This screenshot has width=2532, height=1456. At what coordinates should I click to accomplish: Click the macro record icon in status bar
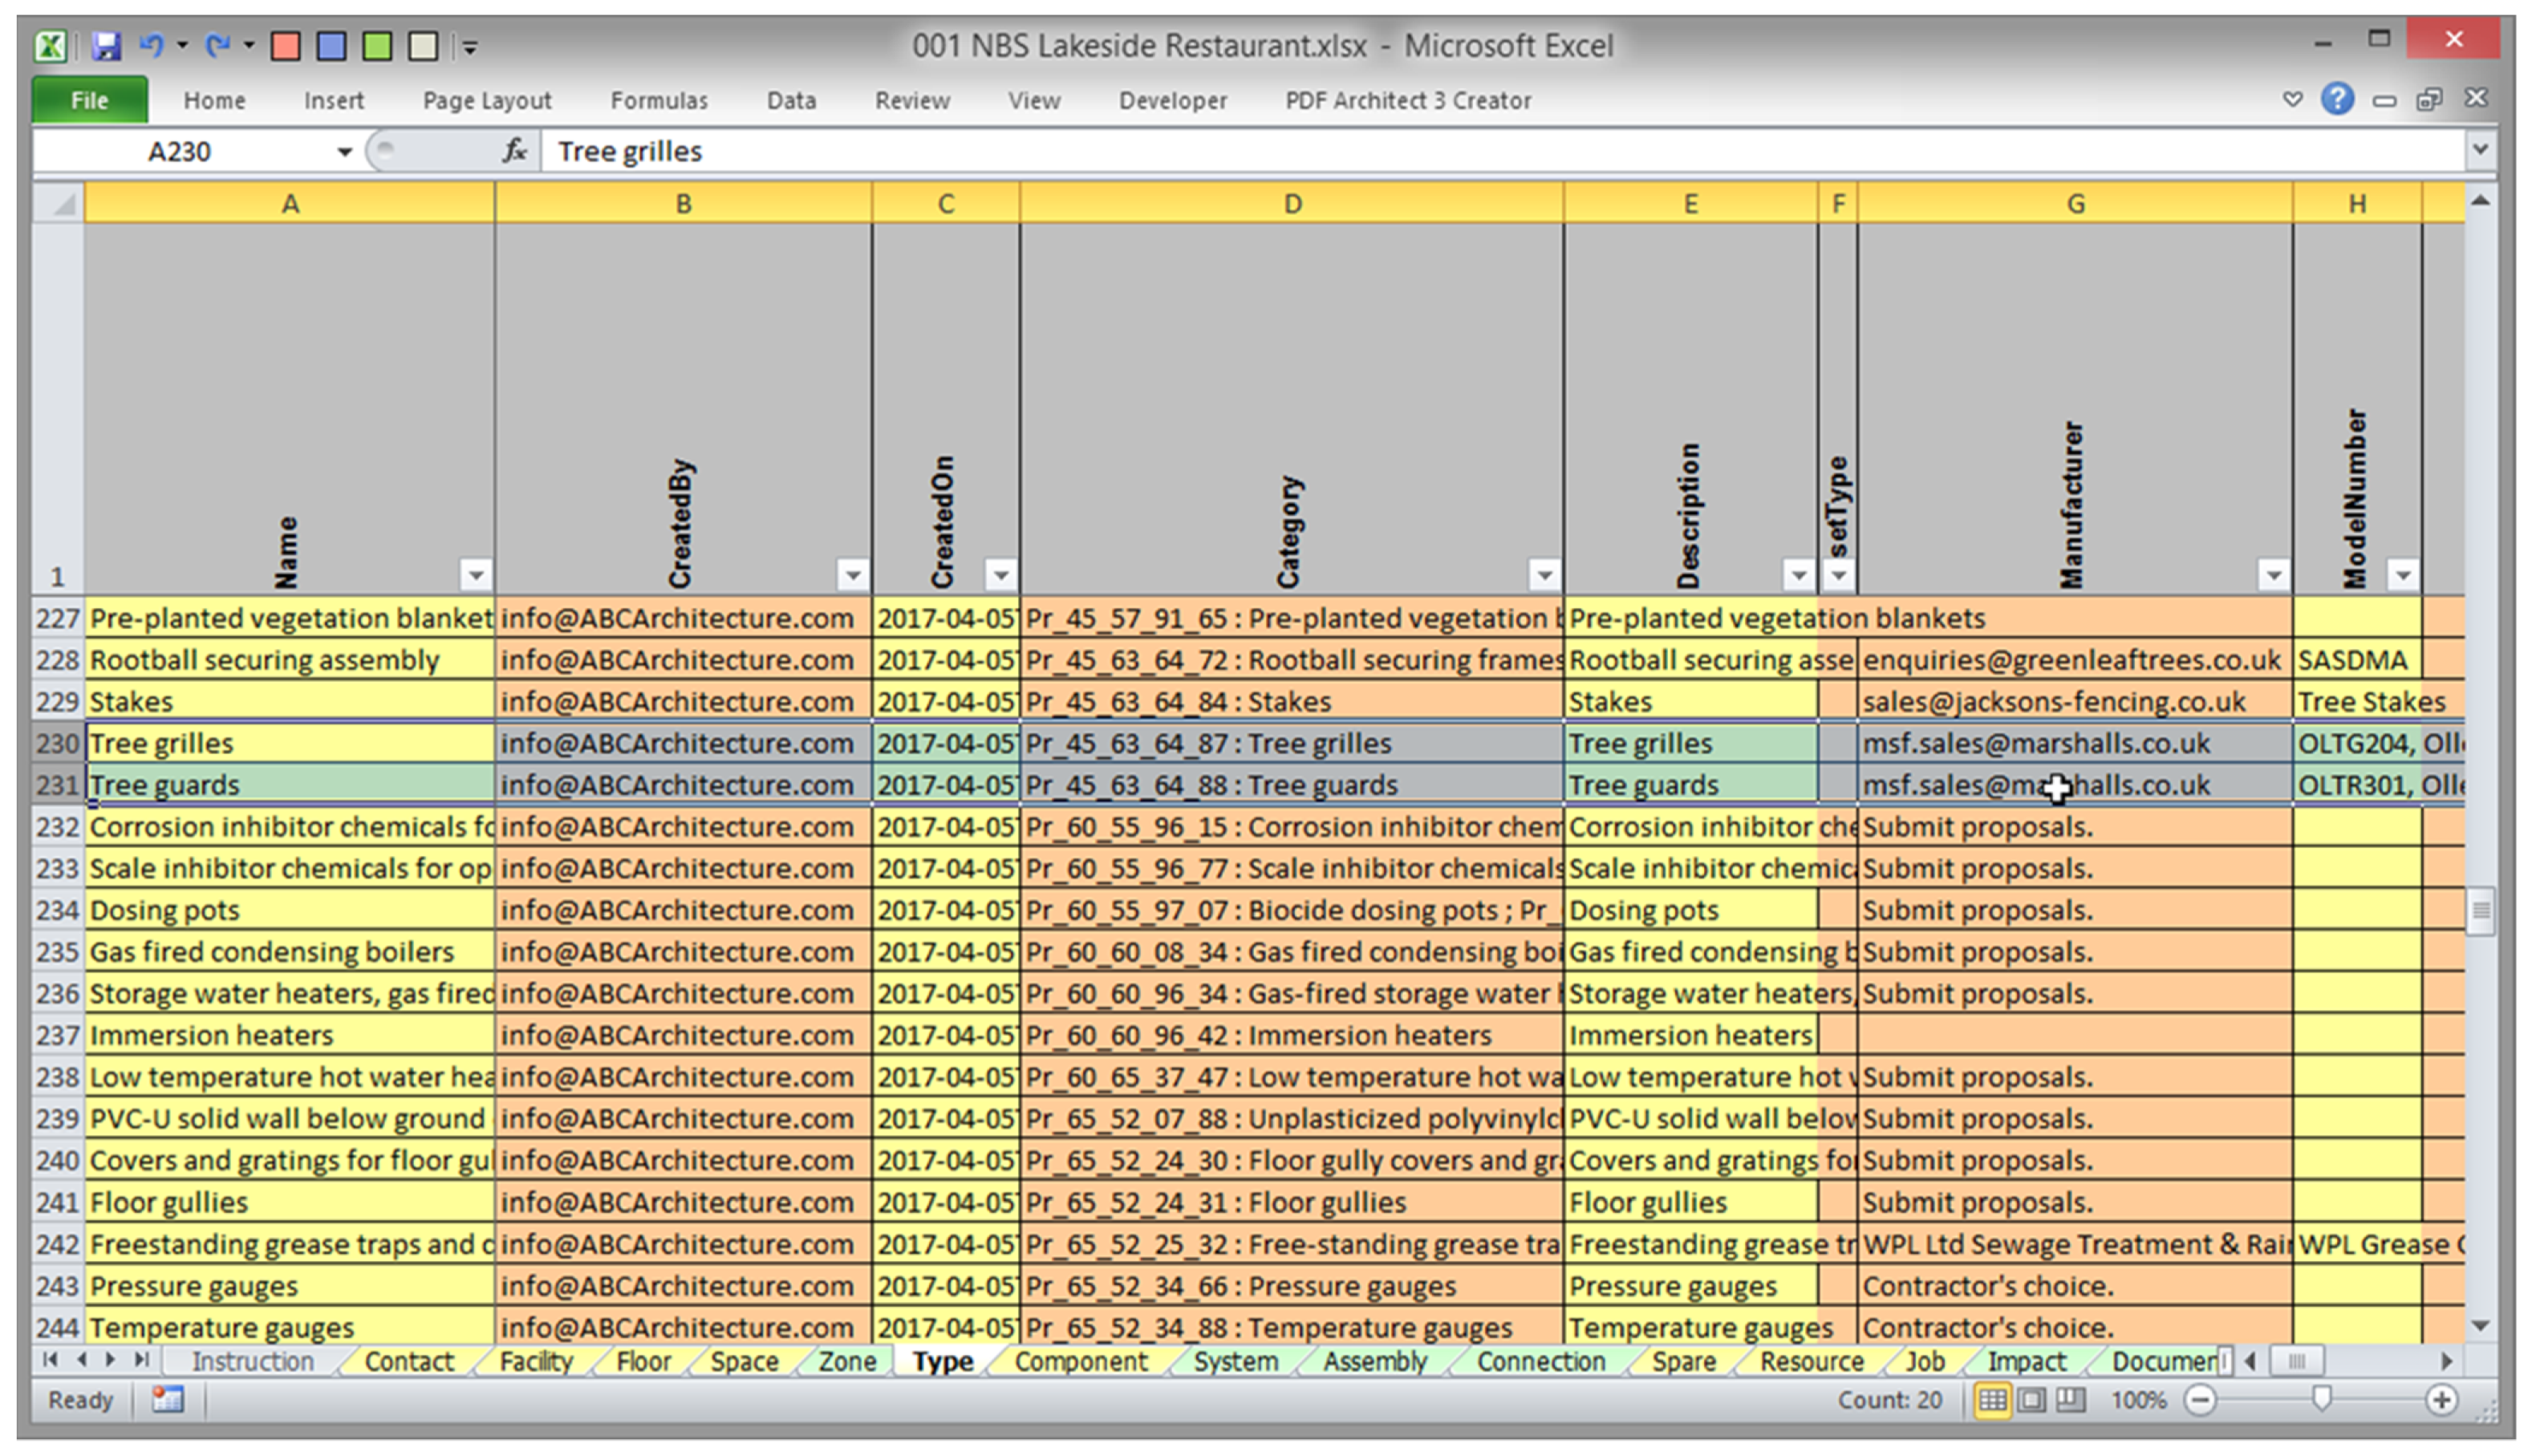pos(168,1399)
